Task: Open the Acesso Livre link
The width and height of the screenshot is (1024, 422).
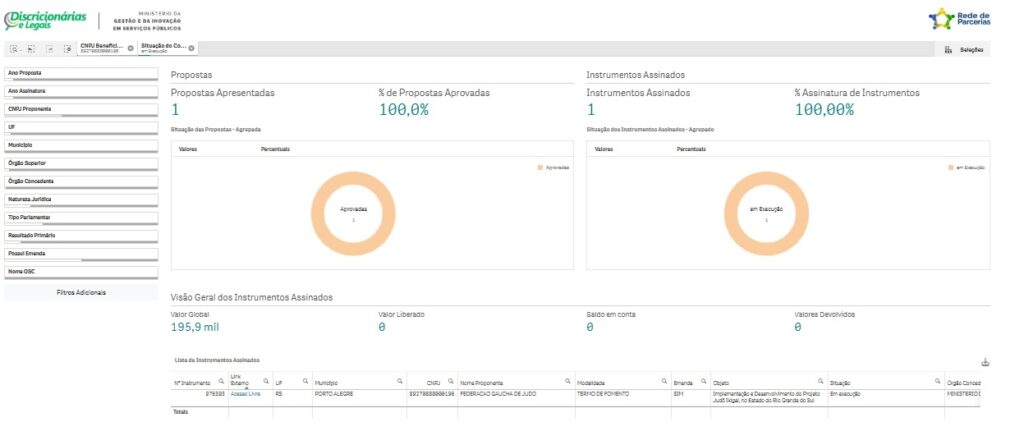Action: pyautogui.click(x=245, y=394)
